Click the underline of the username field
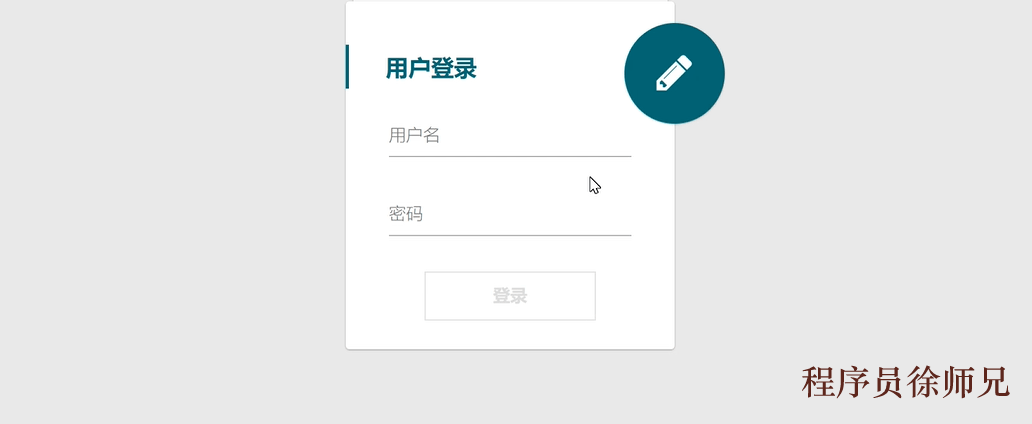The image size is (1032, 424). pyautogui.click(x=510, y=157)
